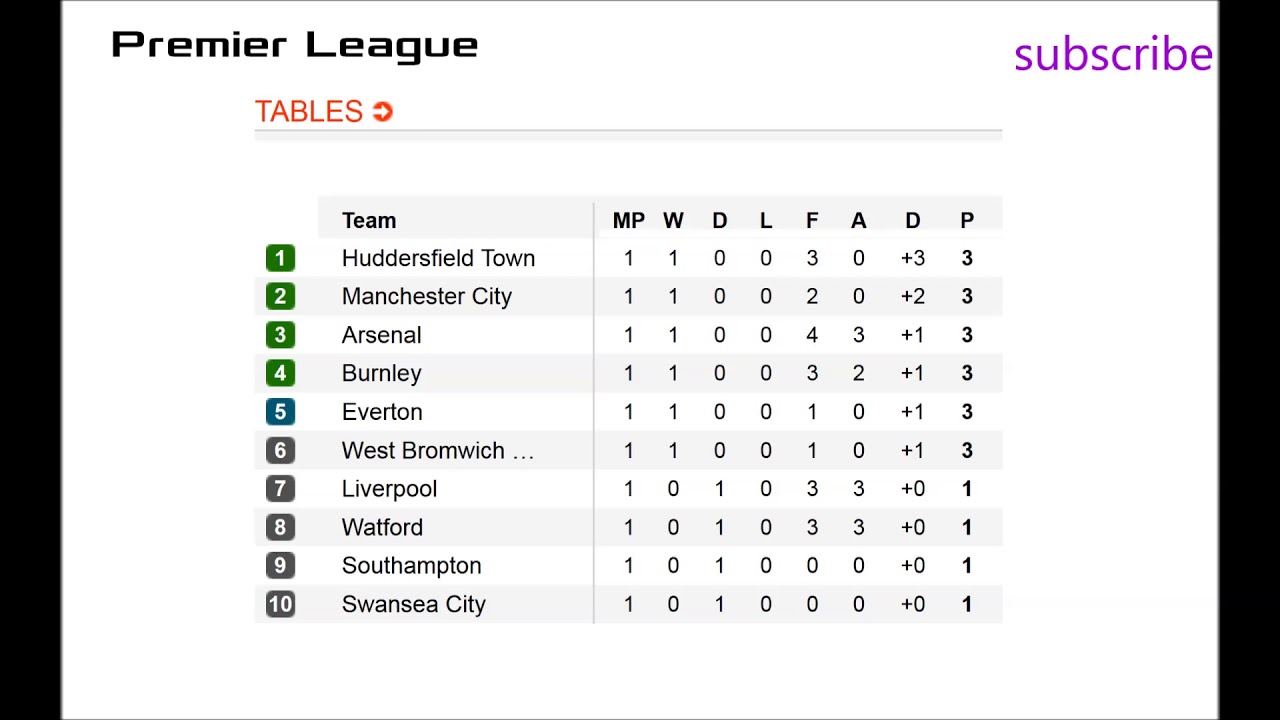This screenshot has width=1280, height=720.
Task: Open the TABLES heading link
Action: click(308, 112)
